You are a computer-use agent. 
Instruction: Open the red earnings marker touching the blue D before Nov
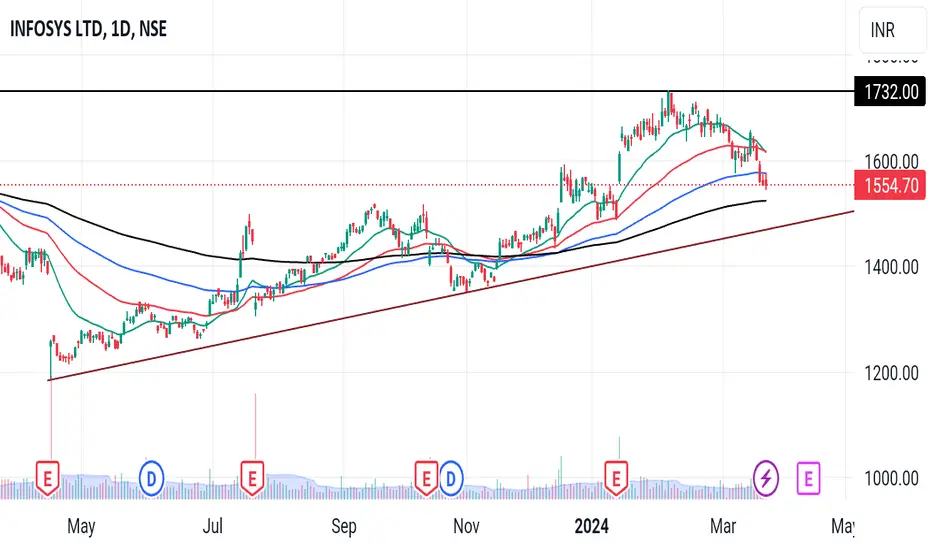[426, 478]
